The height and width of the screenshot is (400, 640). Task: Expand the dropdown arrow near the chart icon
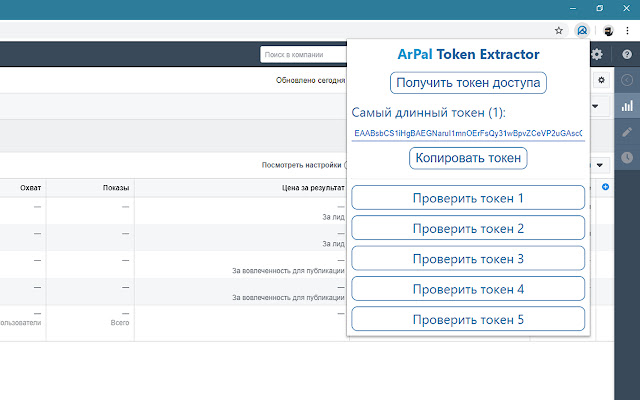[x=595, y=107]
